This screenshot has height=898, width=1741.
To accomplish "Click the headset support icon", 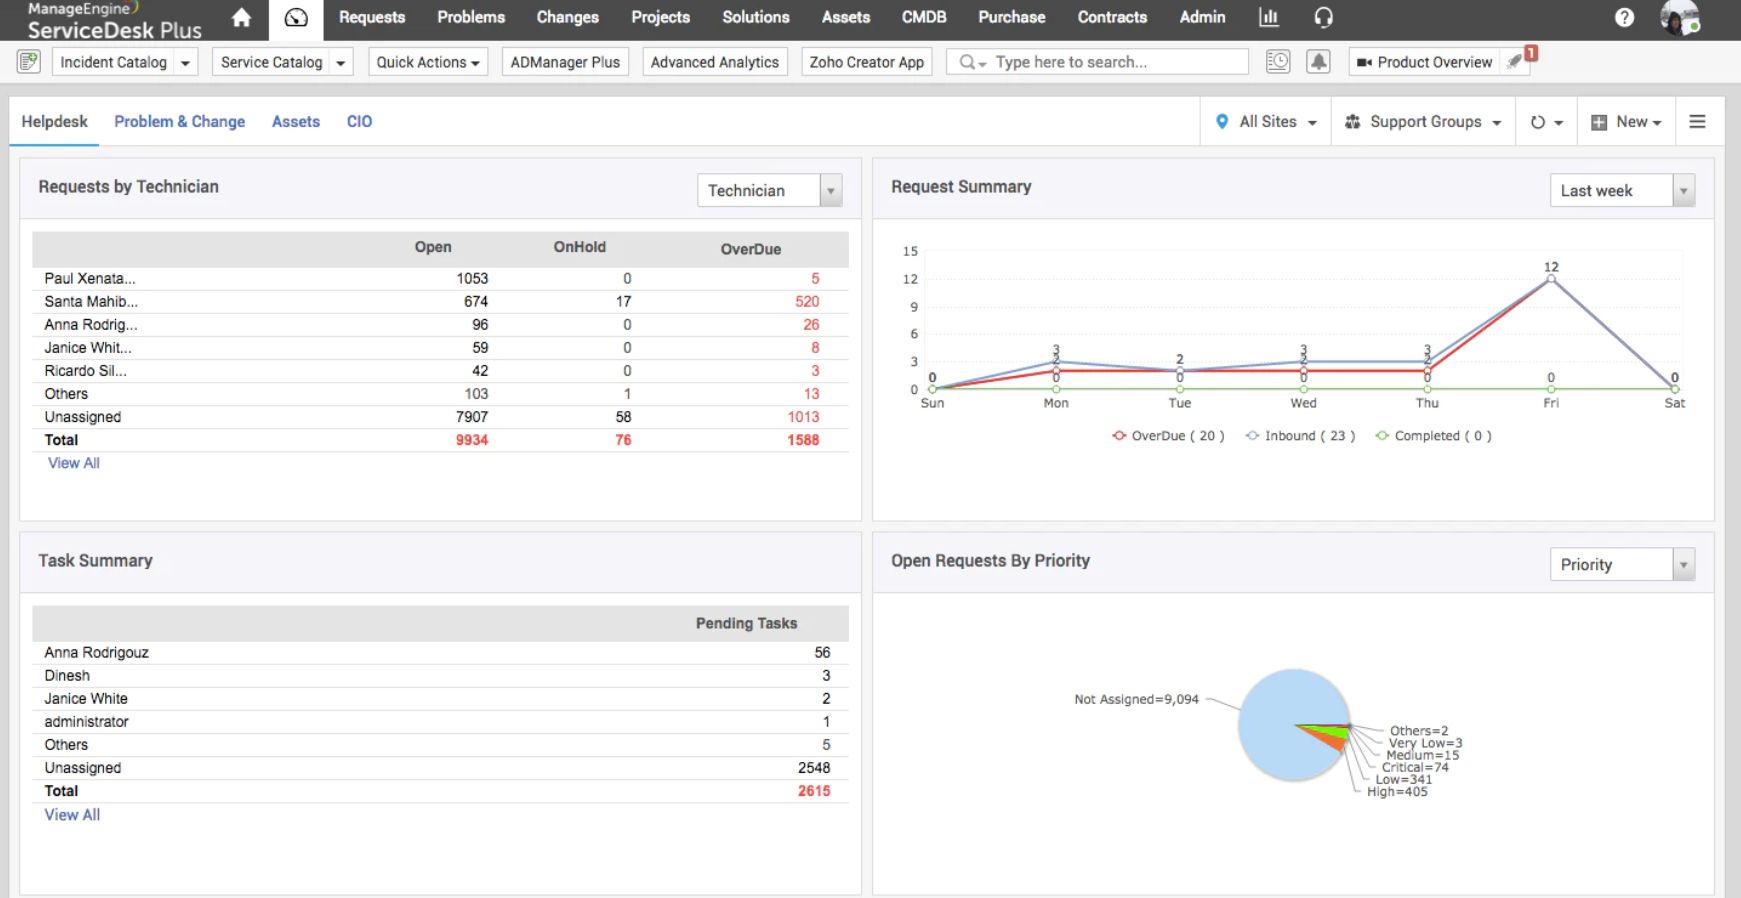I will [x=1323, y=17].
